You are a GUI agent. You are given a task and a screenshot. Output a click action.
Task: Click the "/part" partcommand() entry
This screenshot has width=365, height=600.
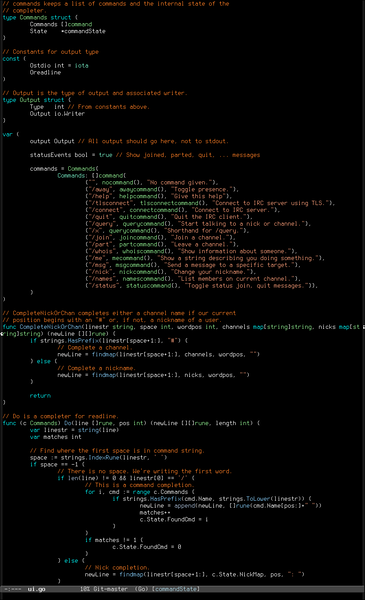click(x=162, y=245)
